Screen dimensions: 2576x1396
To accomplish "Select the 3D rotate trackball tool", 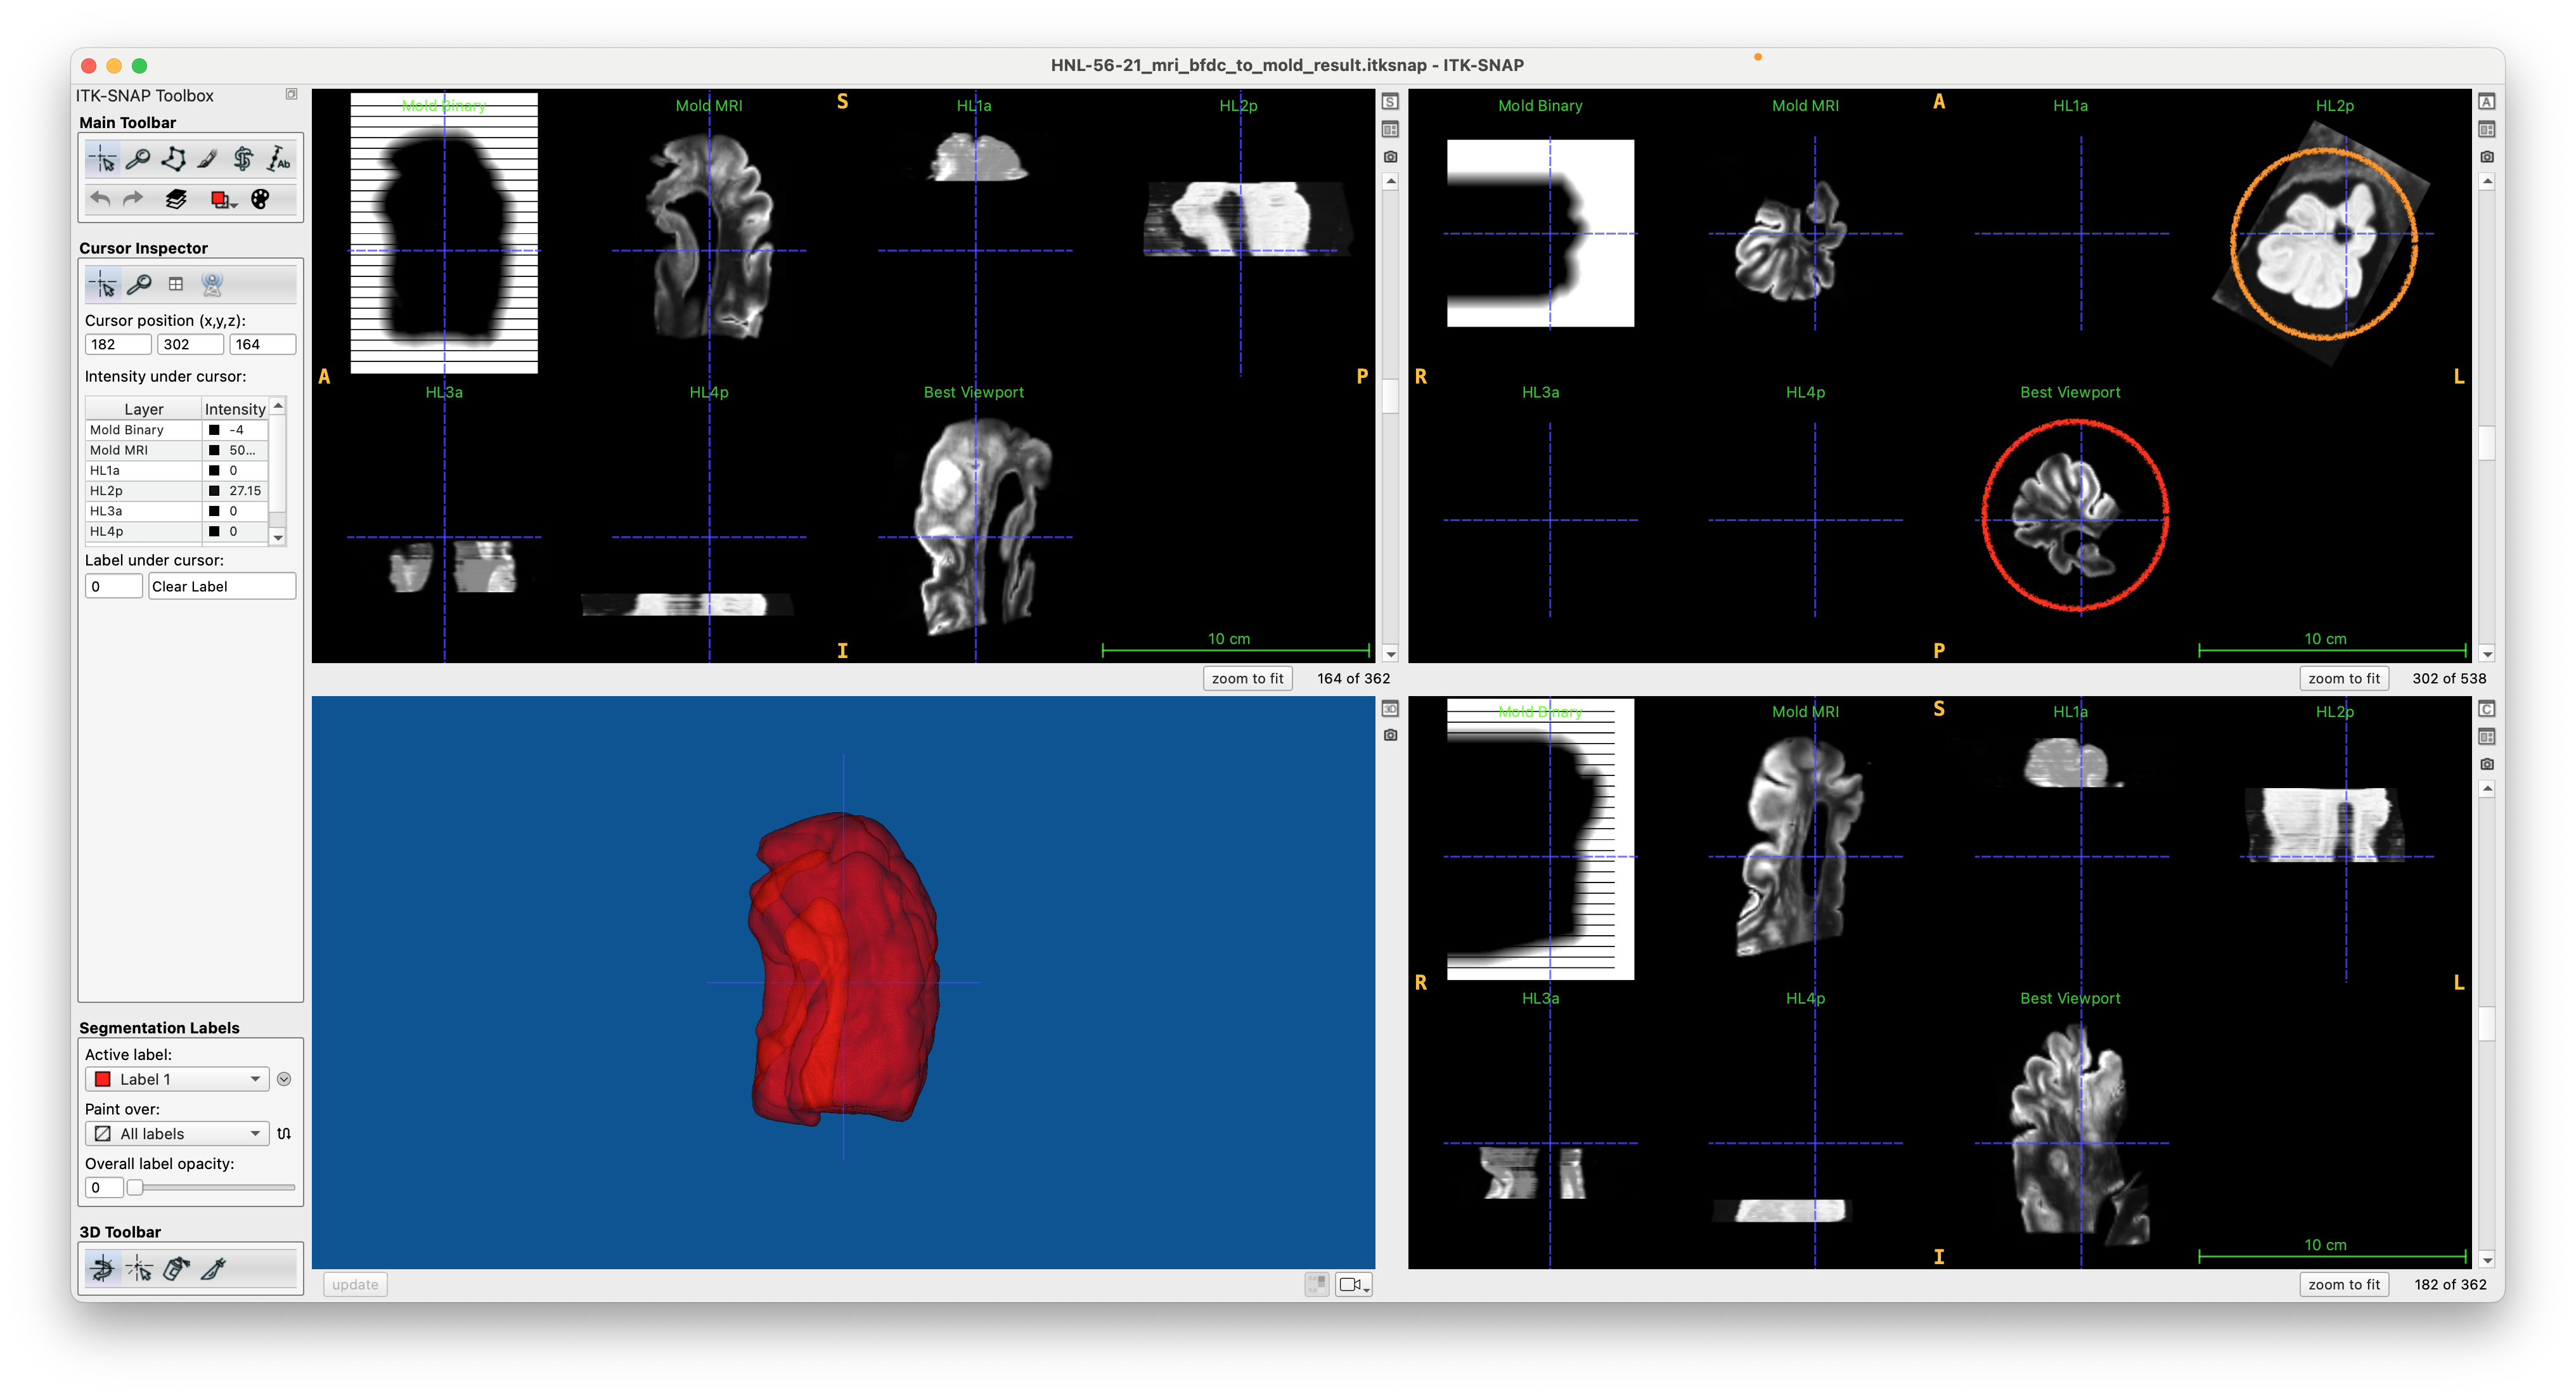I will 103,1269.
